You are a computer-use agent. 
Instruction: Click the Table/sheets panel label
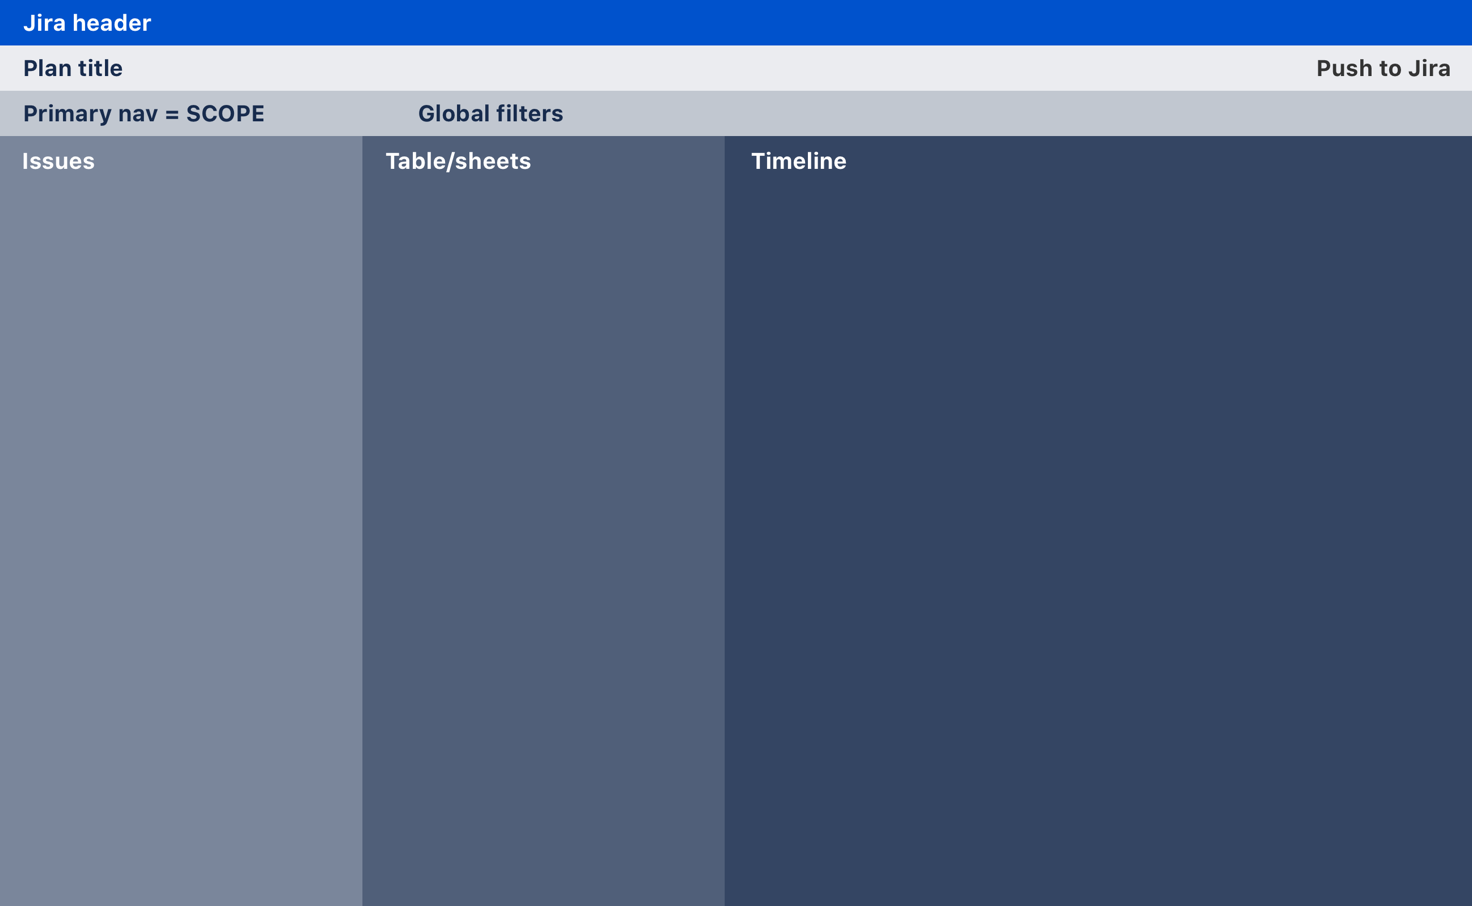(458, 161)
